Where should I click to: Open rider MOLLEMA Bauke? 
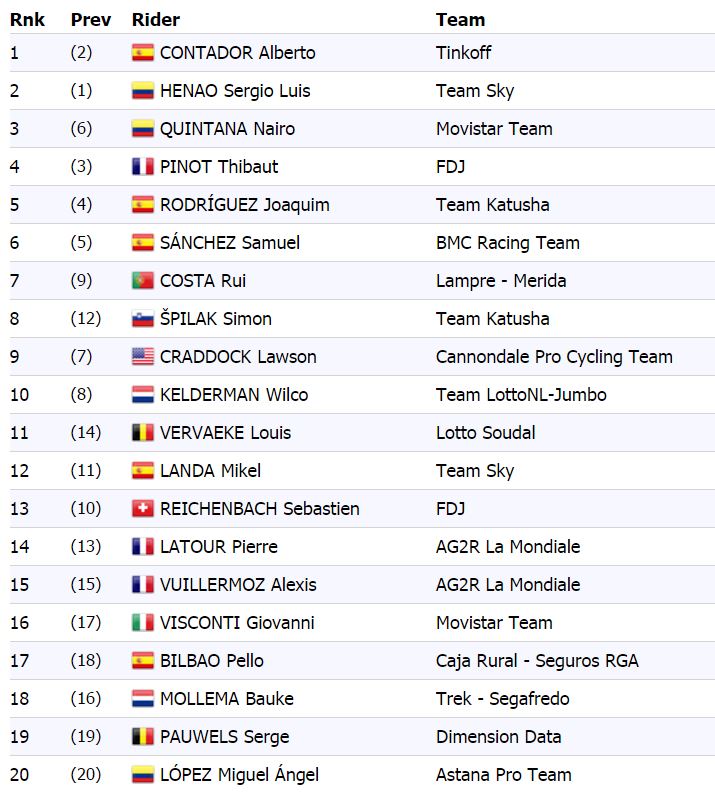(227, 699)
